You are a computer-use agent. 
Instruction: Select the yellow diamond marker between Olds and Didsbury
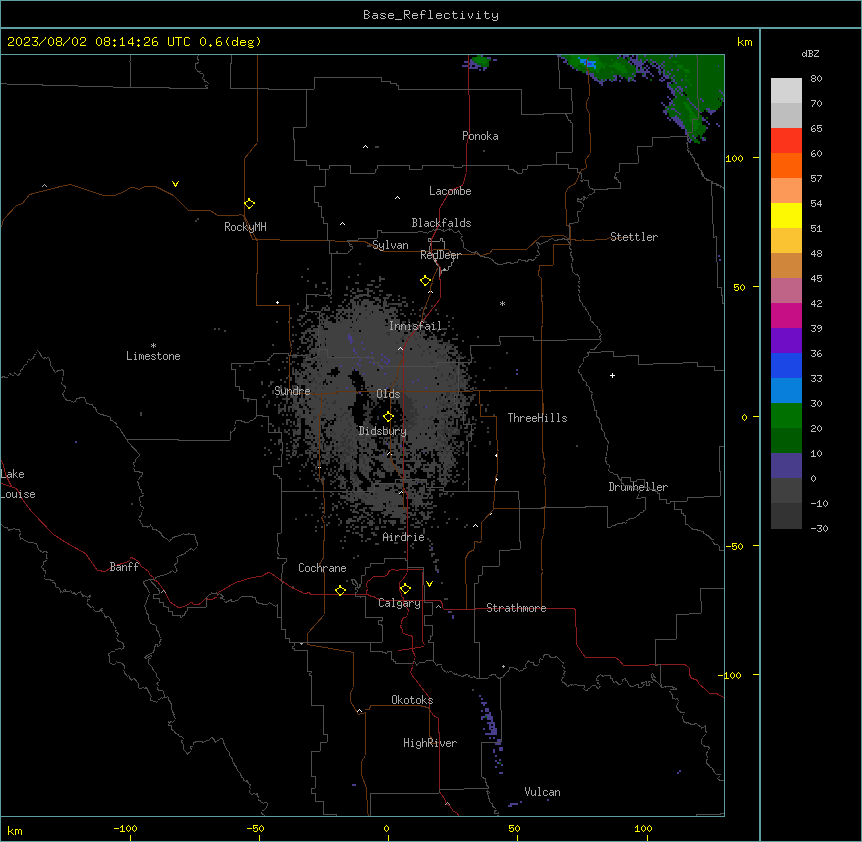[x=388, y=417]
